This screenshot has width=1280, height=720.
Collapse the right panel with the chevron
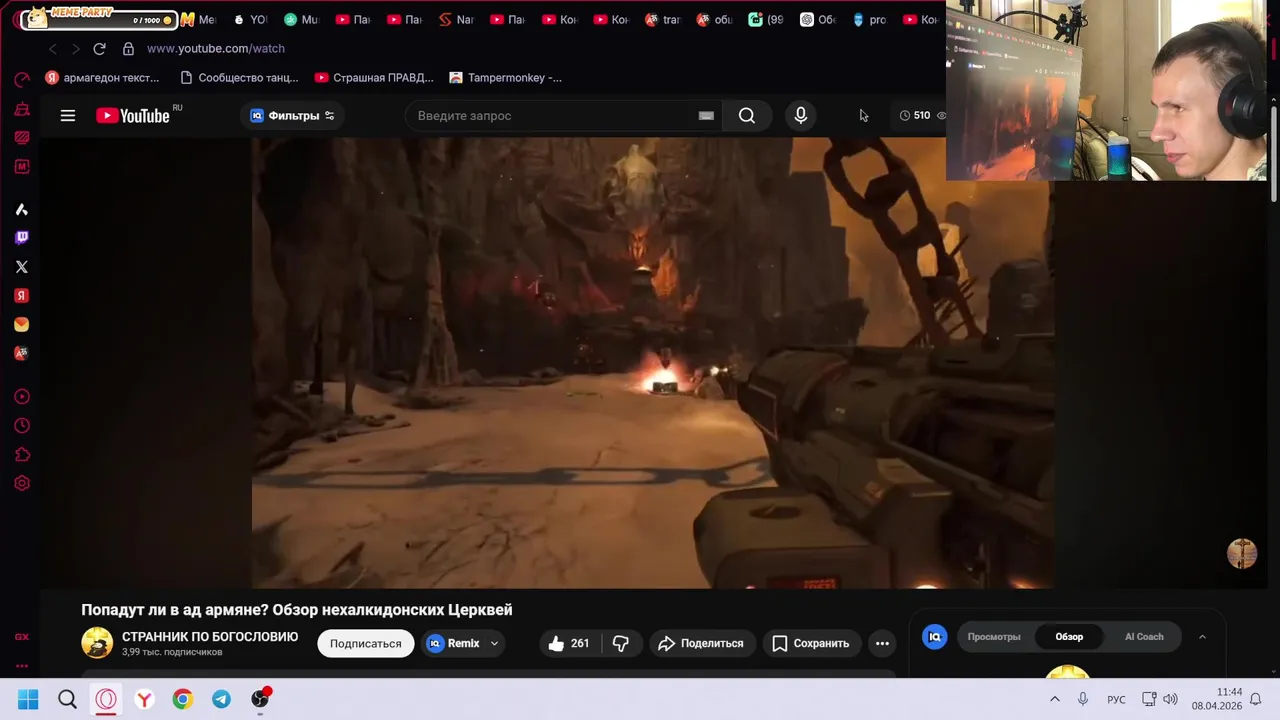[x=1202, y=637]
